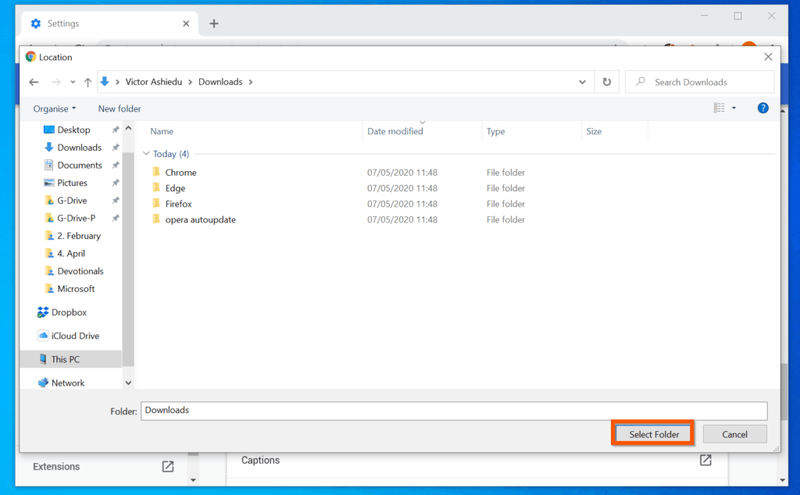Open a new tab in Chrome

coord(214,23)
